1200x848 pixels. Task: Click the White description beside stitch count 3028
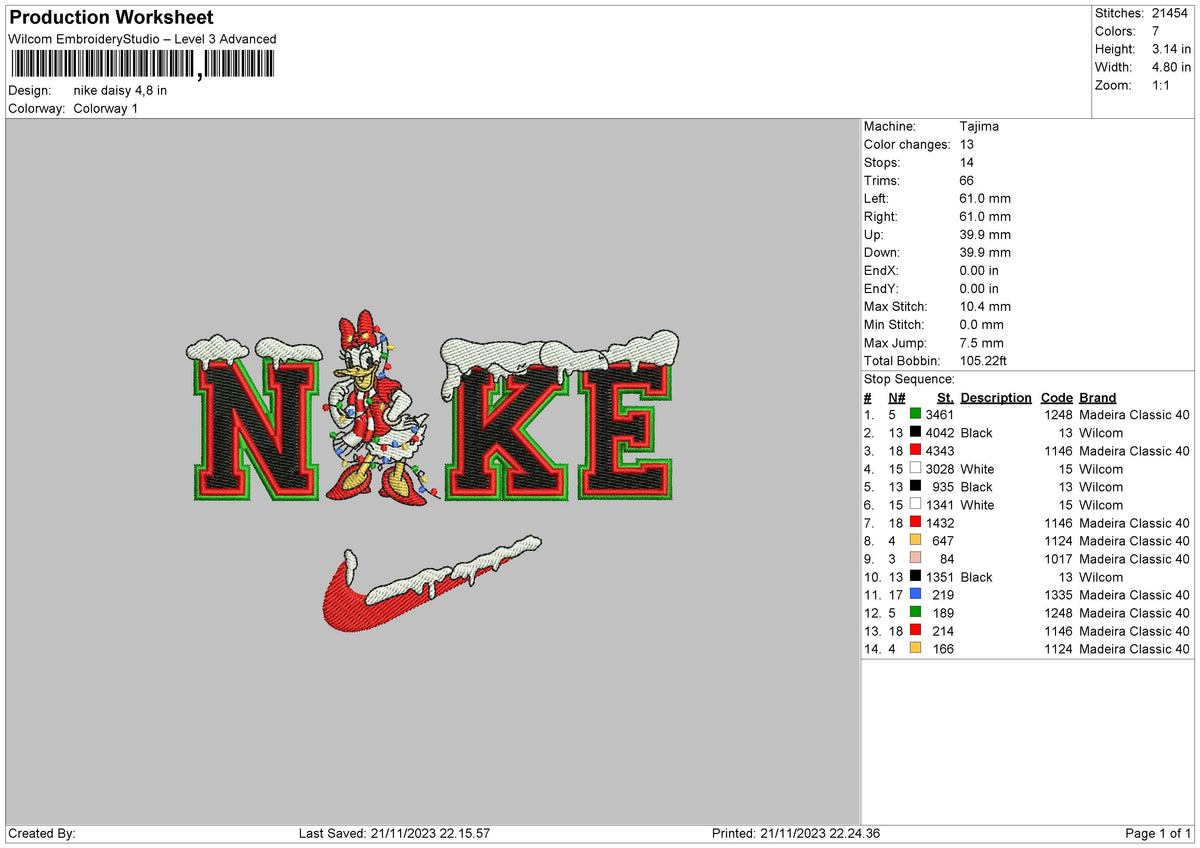[x=977, y=468]
